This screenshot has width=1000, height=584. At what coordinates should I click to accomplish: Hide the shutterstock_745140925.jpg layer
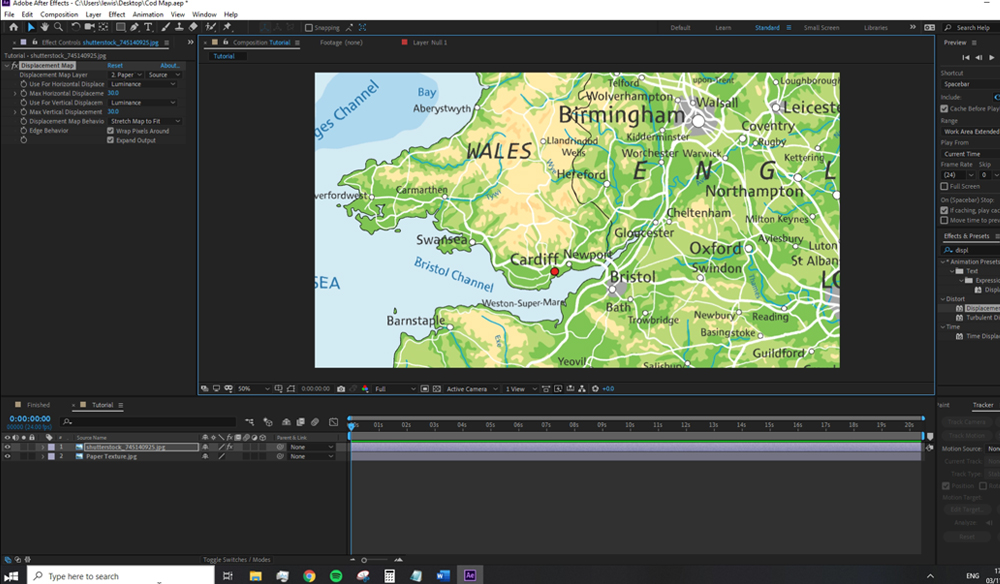point(7,448)
